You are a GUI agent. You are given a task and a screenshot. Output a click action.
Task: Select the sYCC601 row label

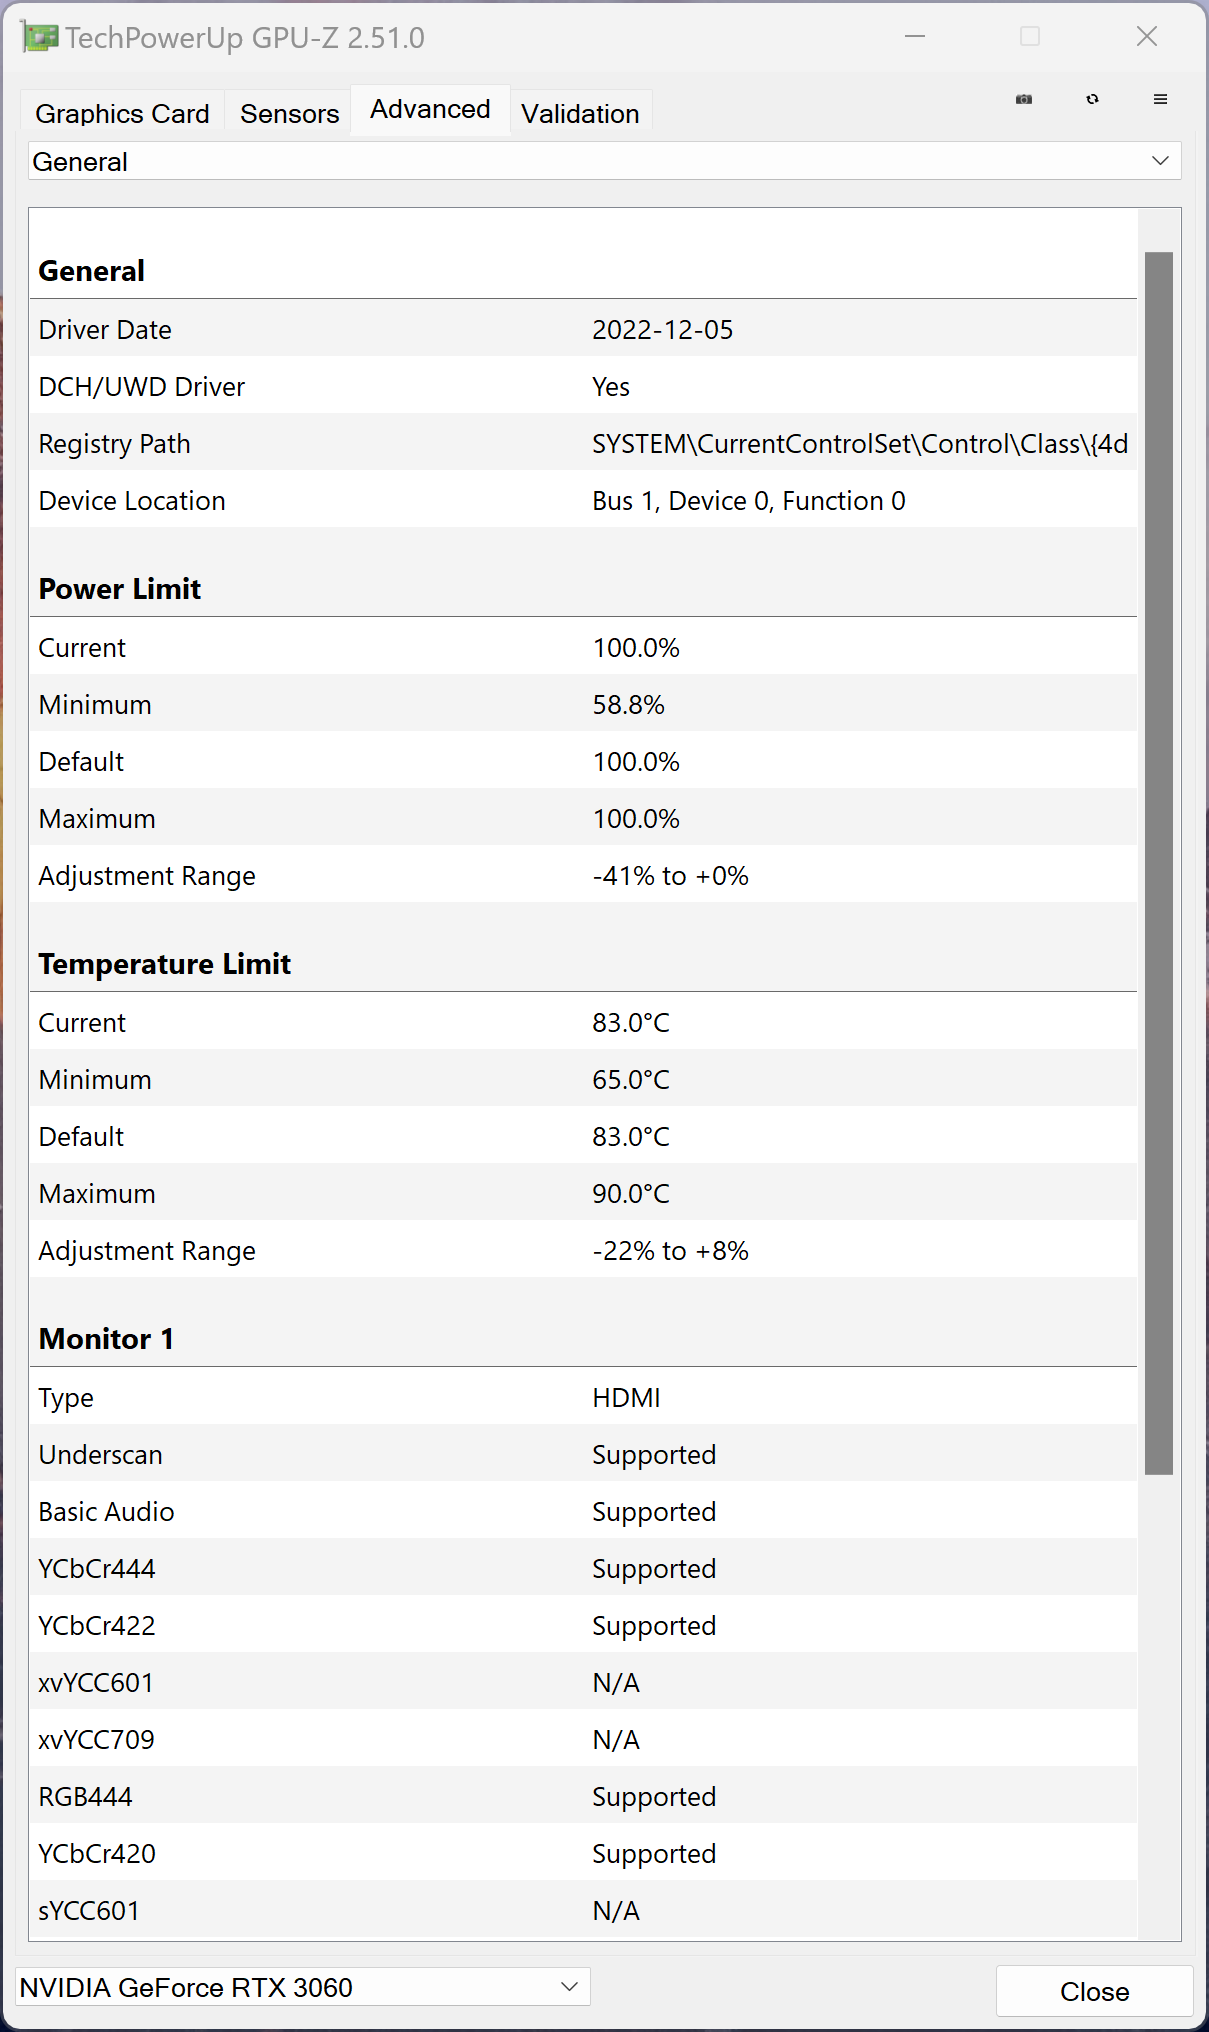89,1911
